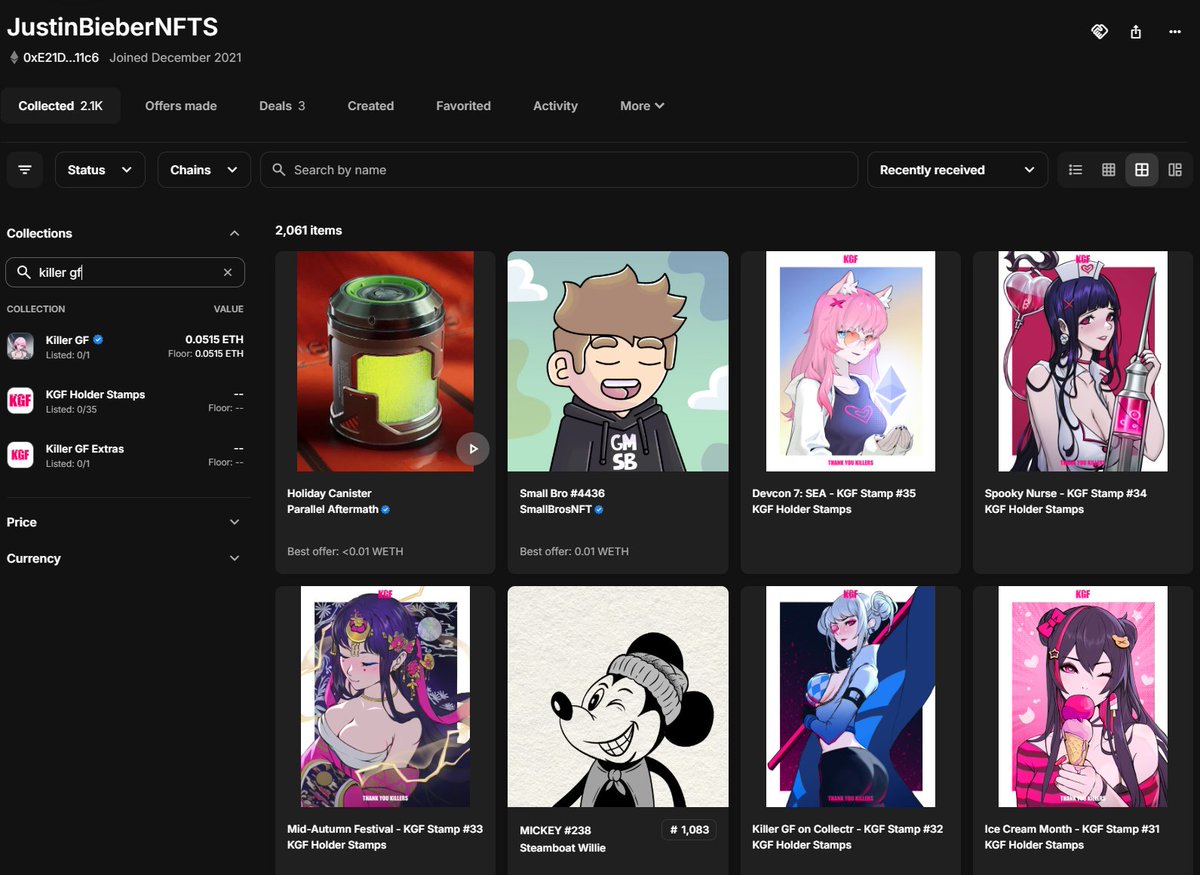The height and width of the screenshot is (875, 1200).
Task: Click the share profile icon
Action: (x=1136, y=32)
